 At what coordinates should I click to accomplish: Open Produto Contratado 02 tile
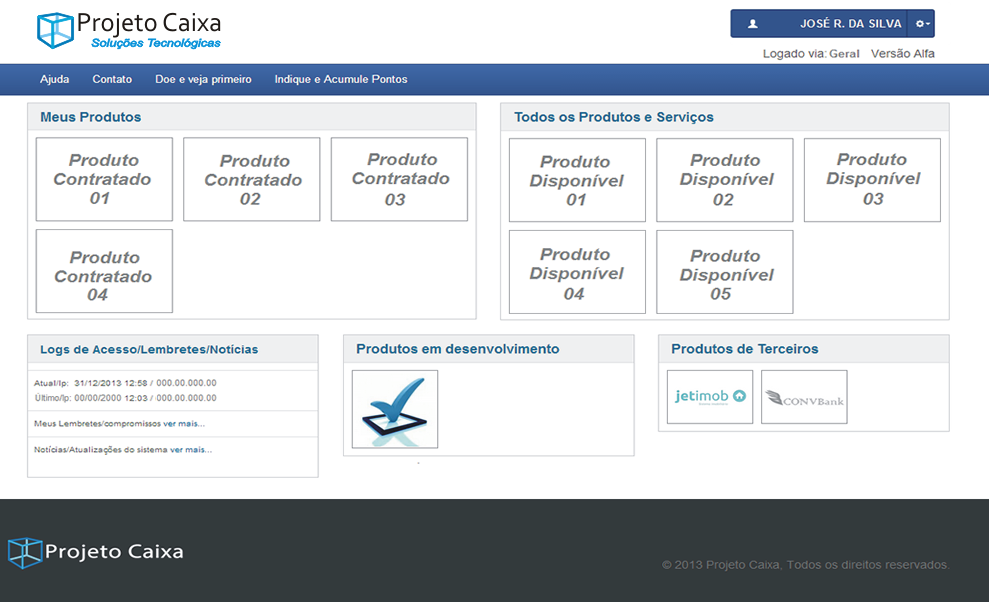click(252, 179)
